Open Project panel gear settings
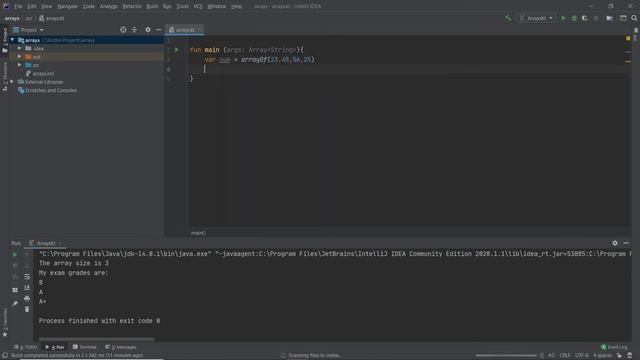 pyautogui.click(x=148, y=30)
